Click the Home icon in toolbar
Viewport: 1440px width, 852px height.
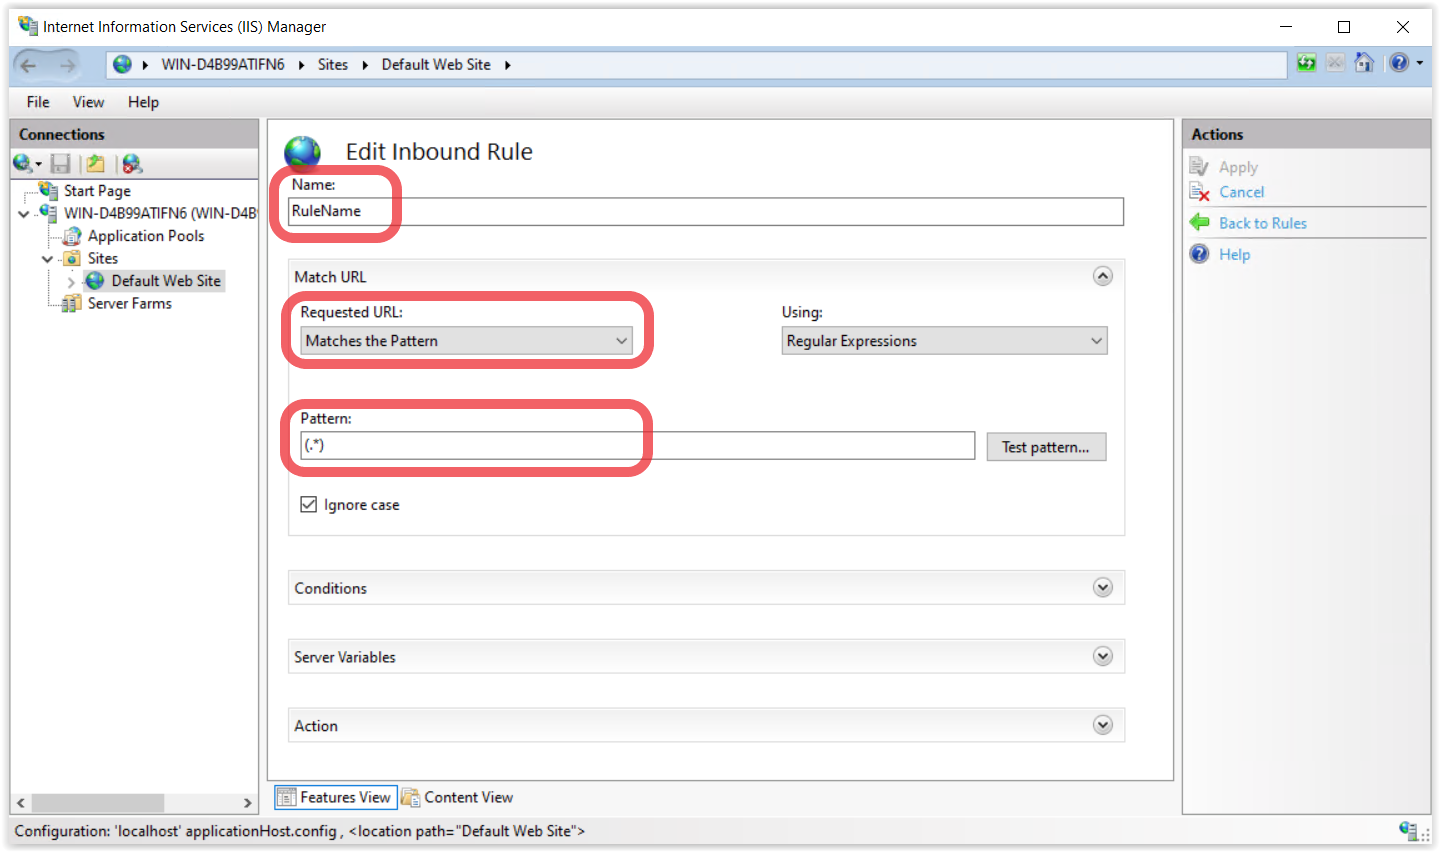[x=1364, y=63]
